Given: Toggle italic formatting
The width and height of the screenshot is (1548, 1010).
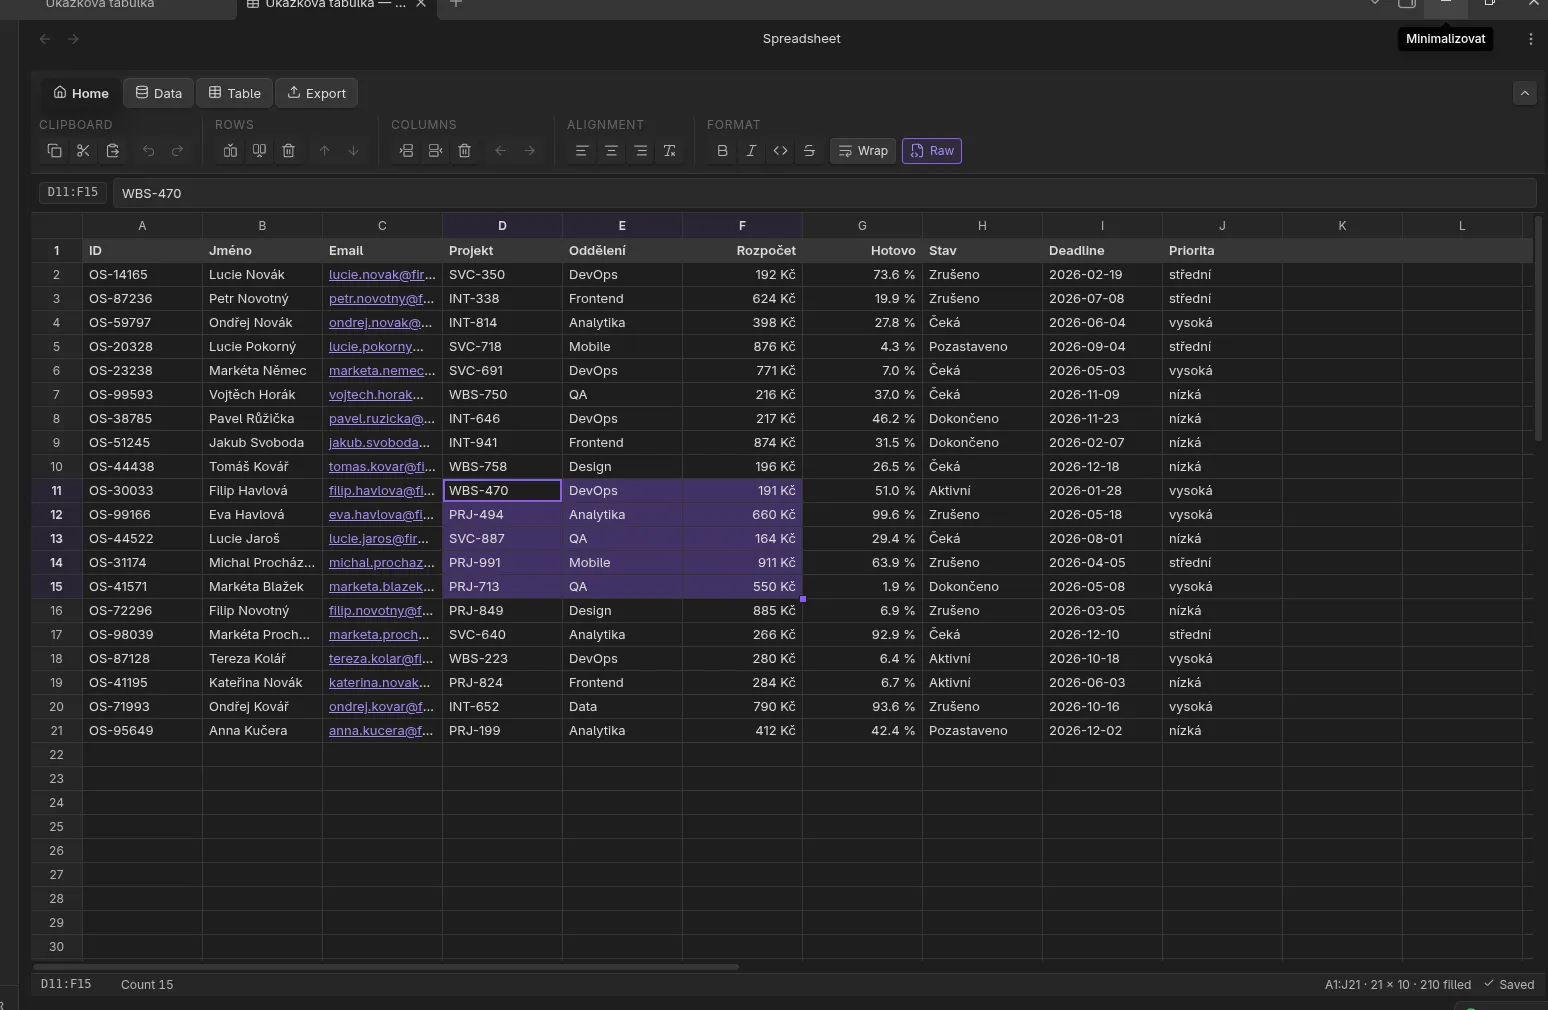Looking at the screenshot, I should click(x=751, y=151).
